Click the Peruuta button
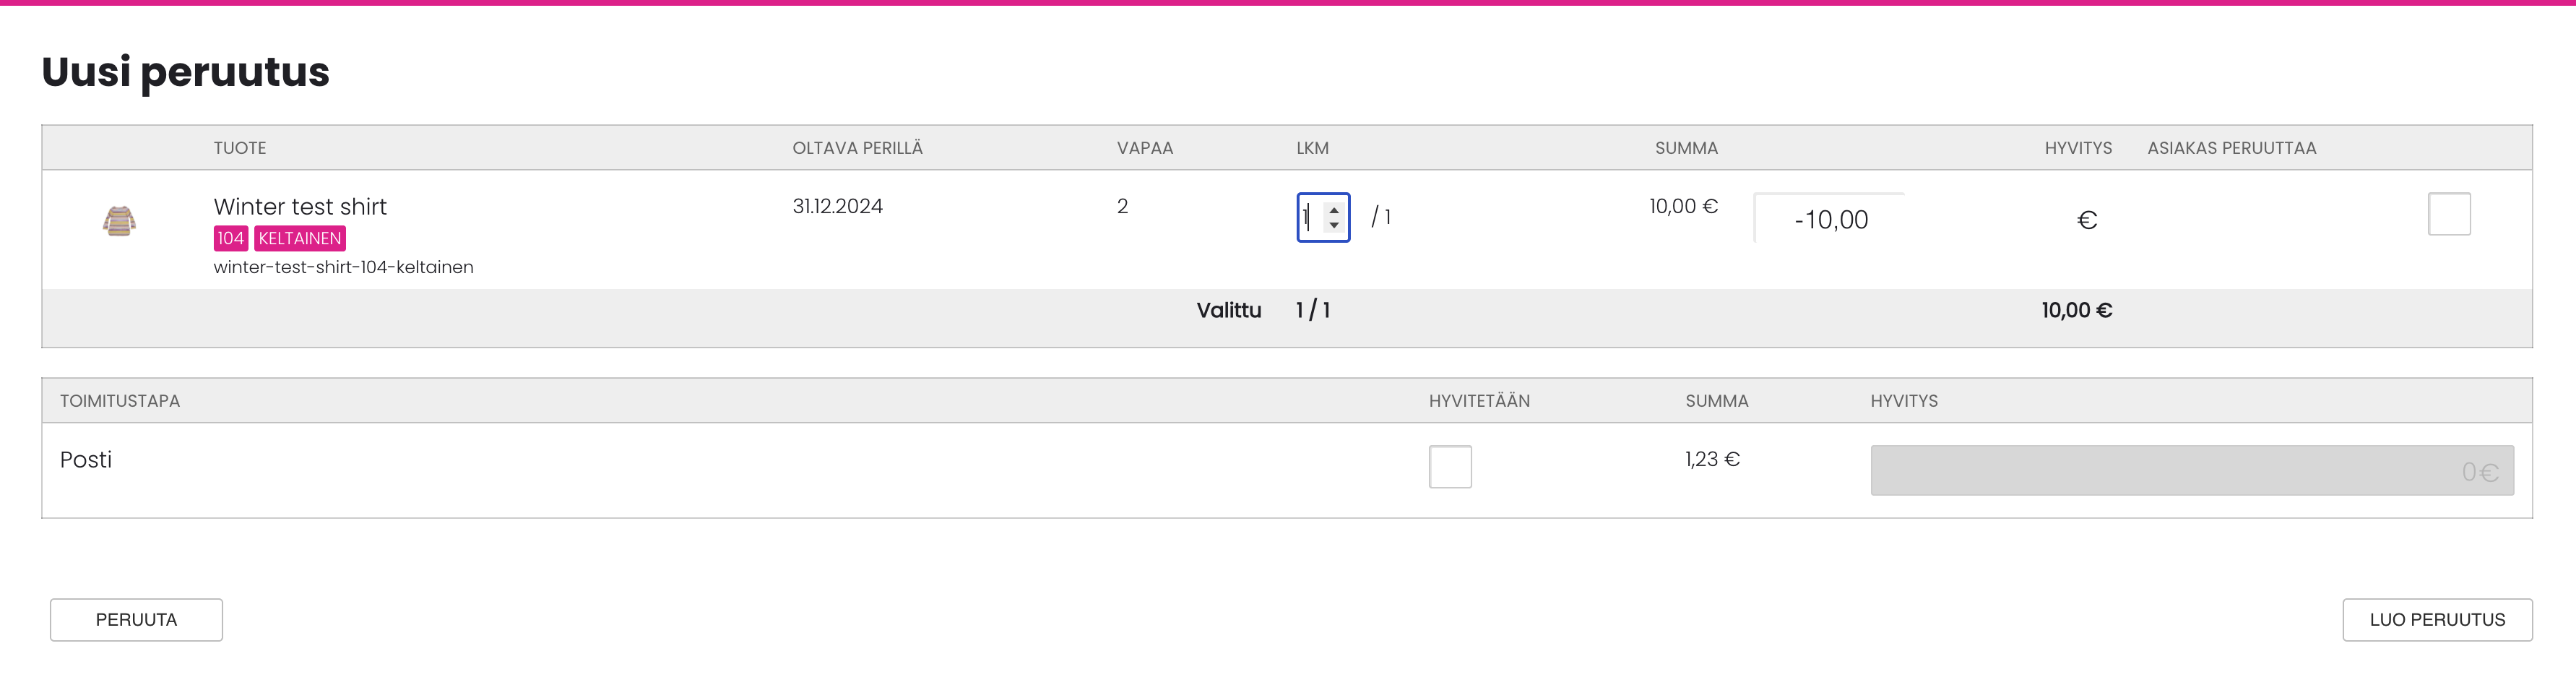 tap(136, 620)
